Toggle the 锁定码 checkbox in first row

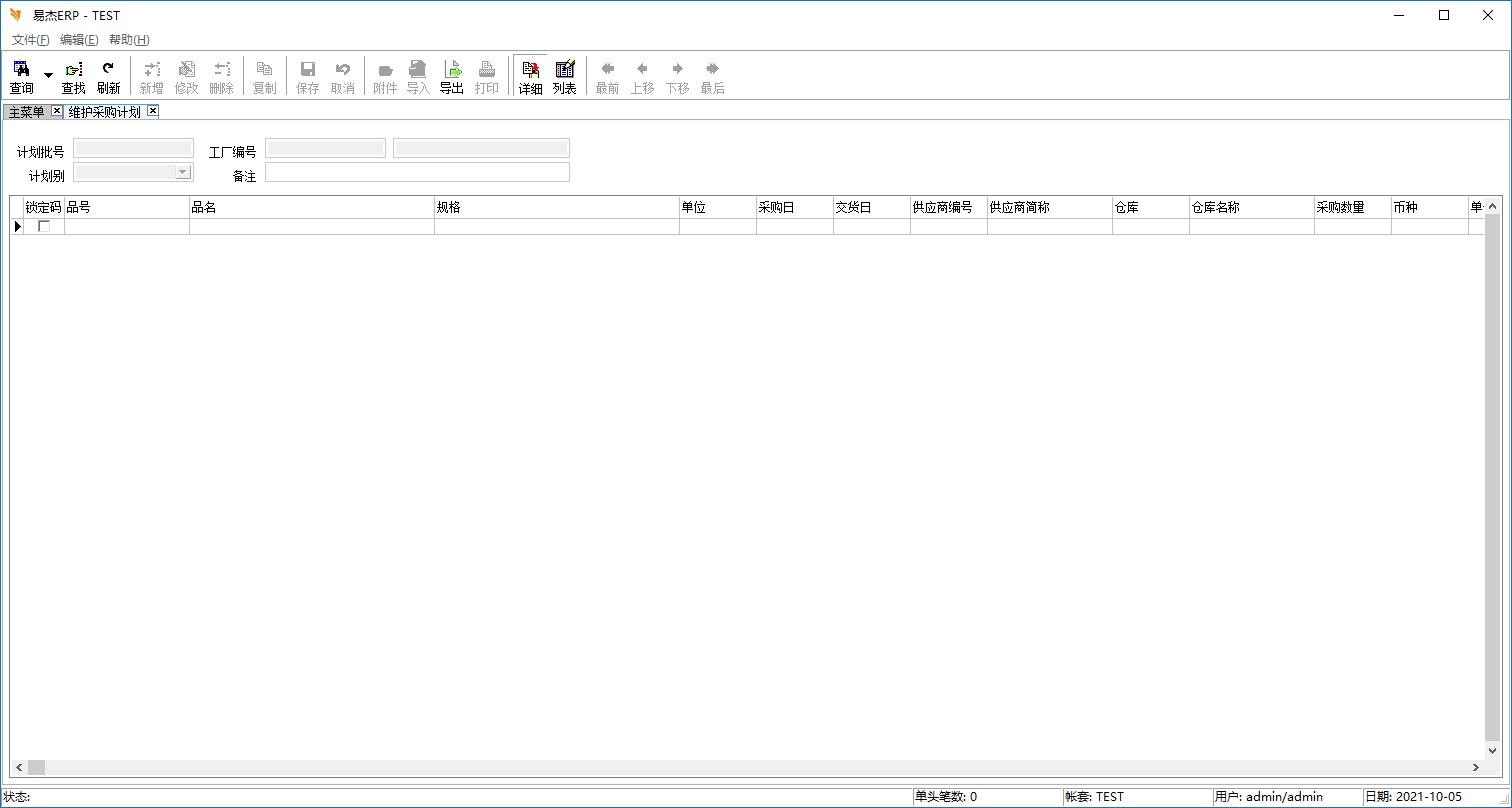[x=44, y=227]
